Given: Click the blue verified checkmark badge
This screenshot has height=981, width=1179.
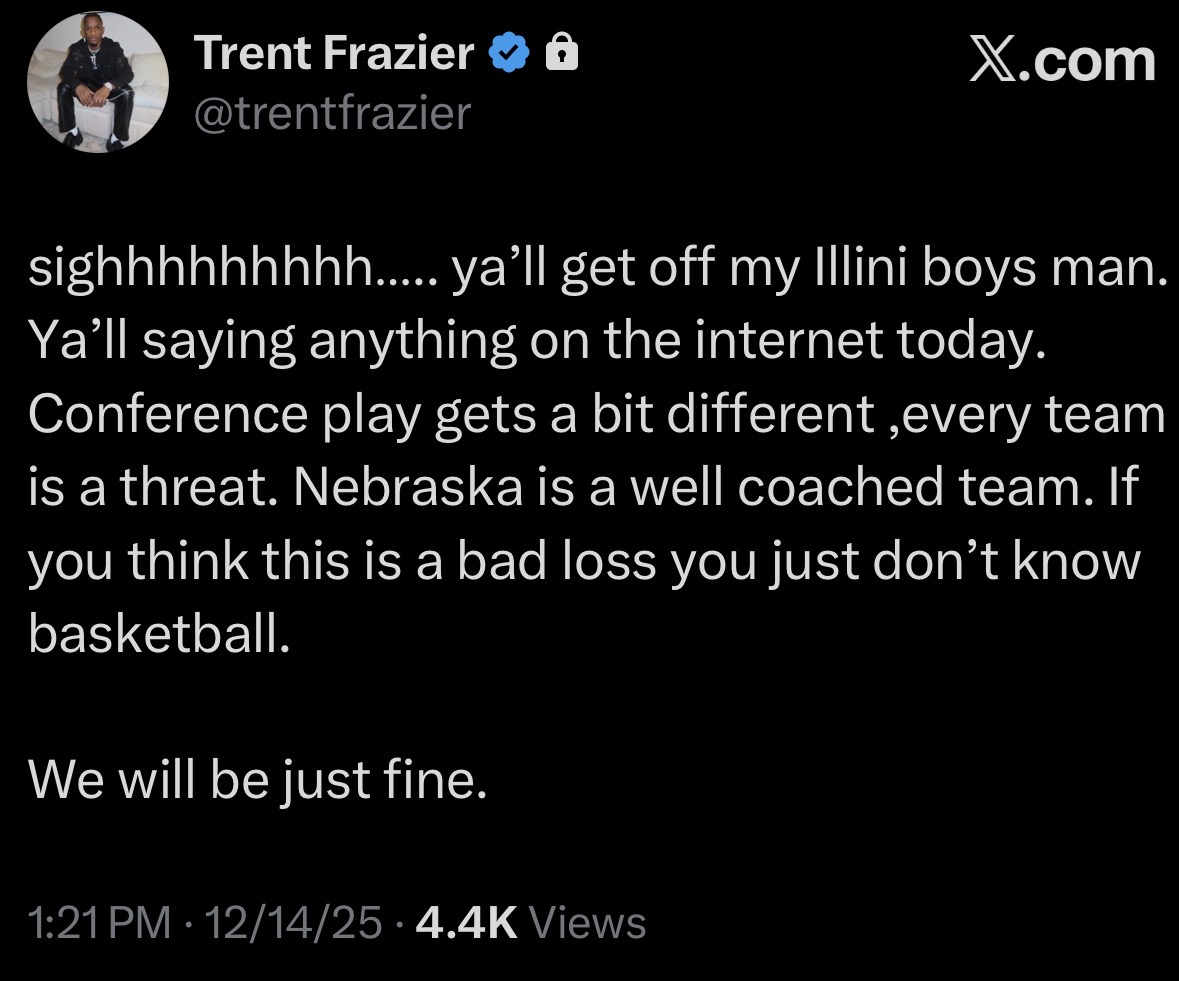Looking at the screenshot, I should pyautogui.click(x=510, y=55).
